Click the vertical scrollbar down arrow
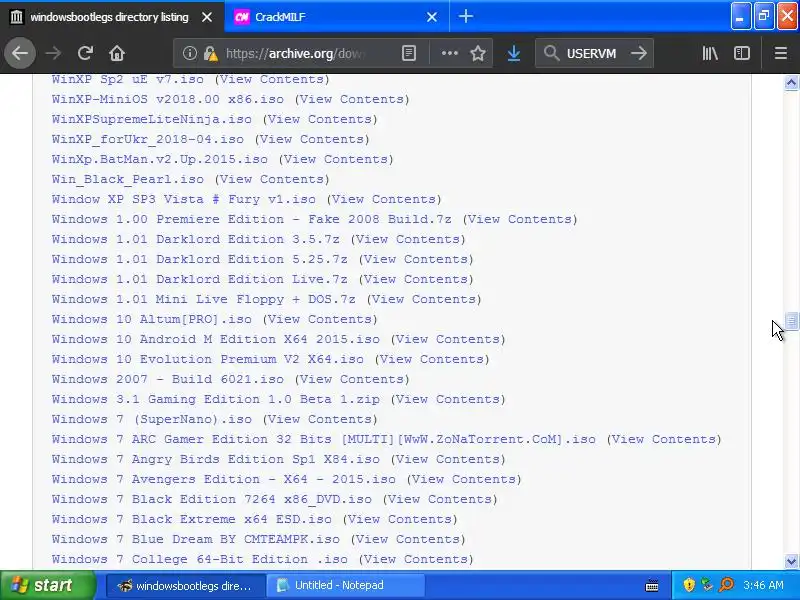The width and height of the screenshot is (800, 600). point(791,561)
